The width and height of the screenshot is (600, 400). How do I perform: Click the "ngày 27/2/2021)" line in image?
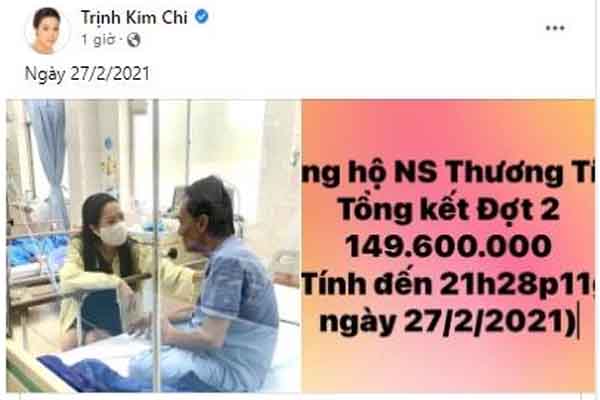448,322
